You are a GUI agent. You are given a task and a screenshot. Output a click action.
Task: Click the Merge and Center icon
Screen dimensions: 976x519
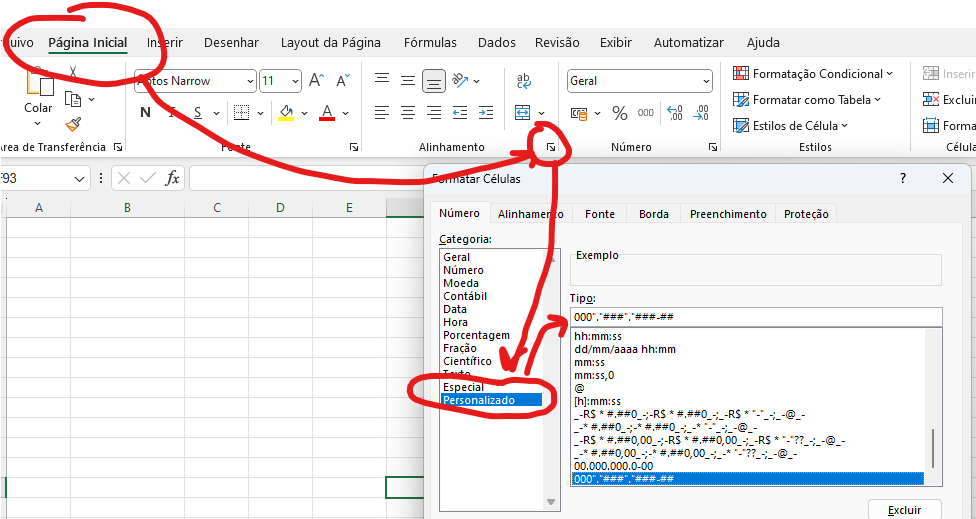pyautogui.click(x=522, y=113)
